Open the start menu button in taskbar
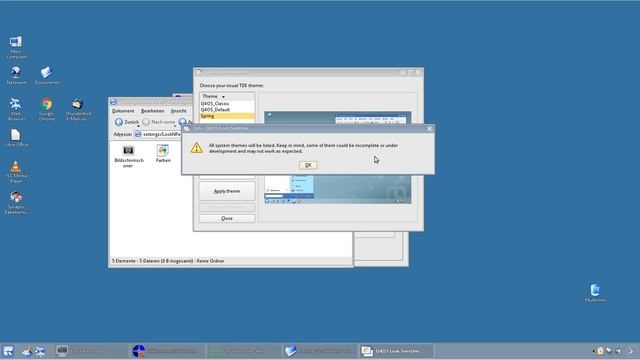 [8, 351]
